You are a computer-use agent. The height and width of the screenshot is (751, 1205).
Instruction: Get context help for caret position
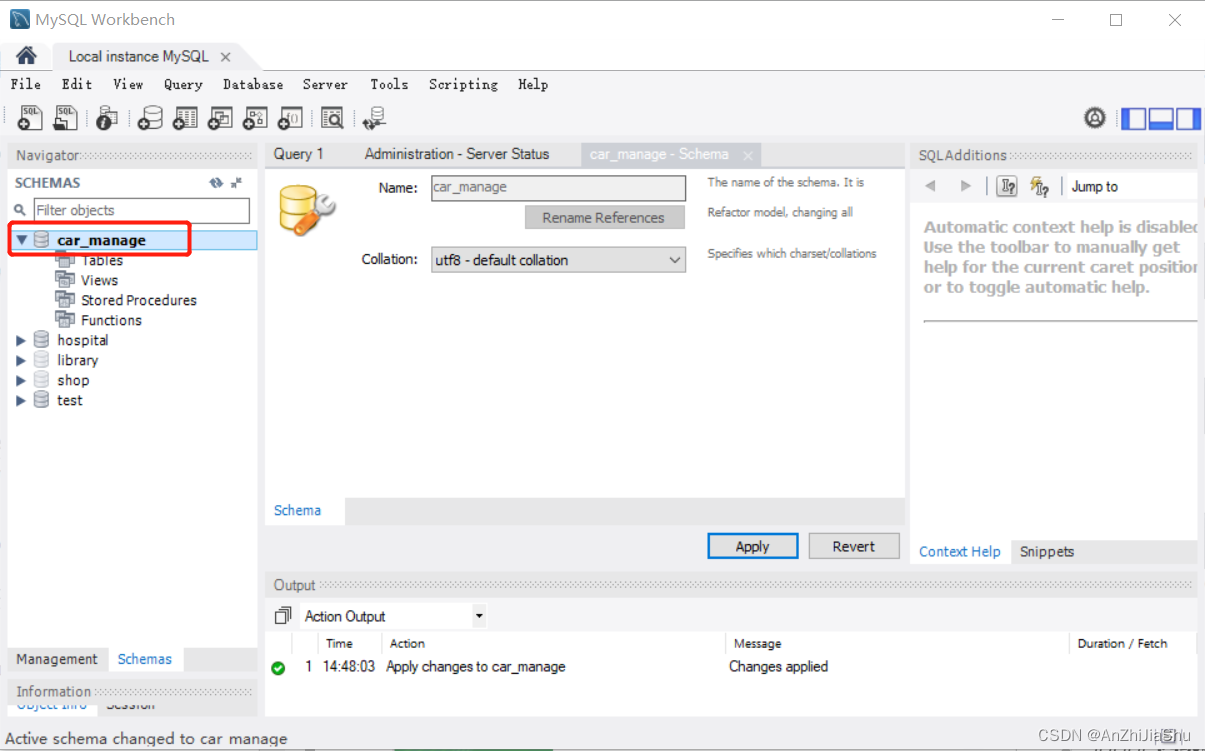click(1007, 186)
